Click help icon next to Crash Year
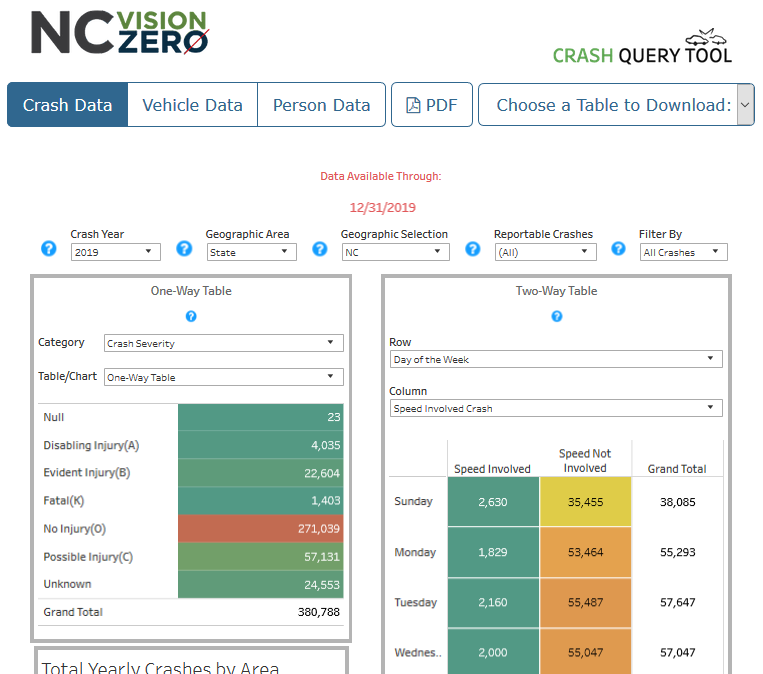763x674 pixels. coord(48,249)
